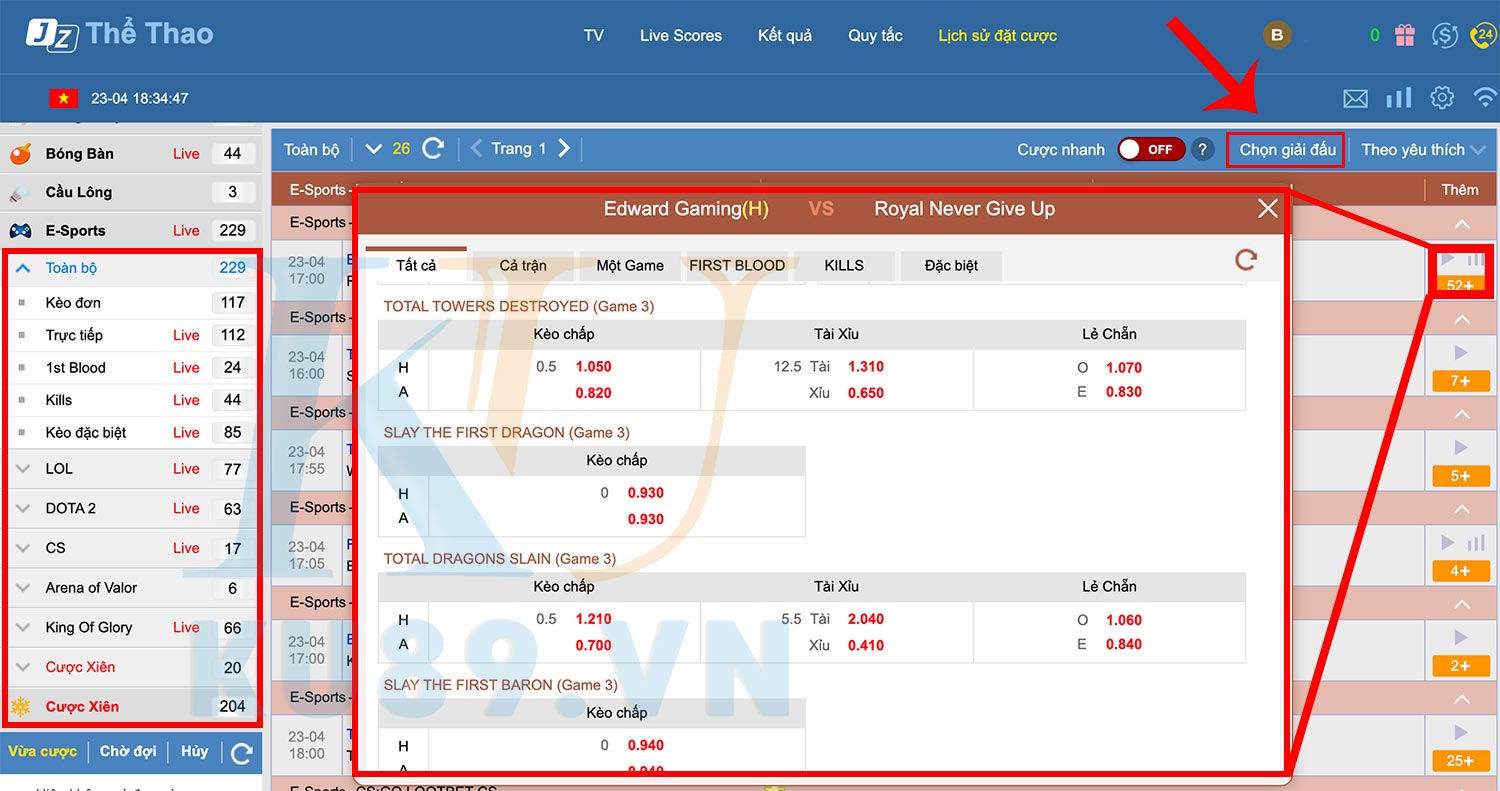The image size is (1500, 791).
Task: Go to the previous page arrow
Action: 477,149
